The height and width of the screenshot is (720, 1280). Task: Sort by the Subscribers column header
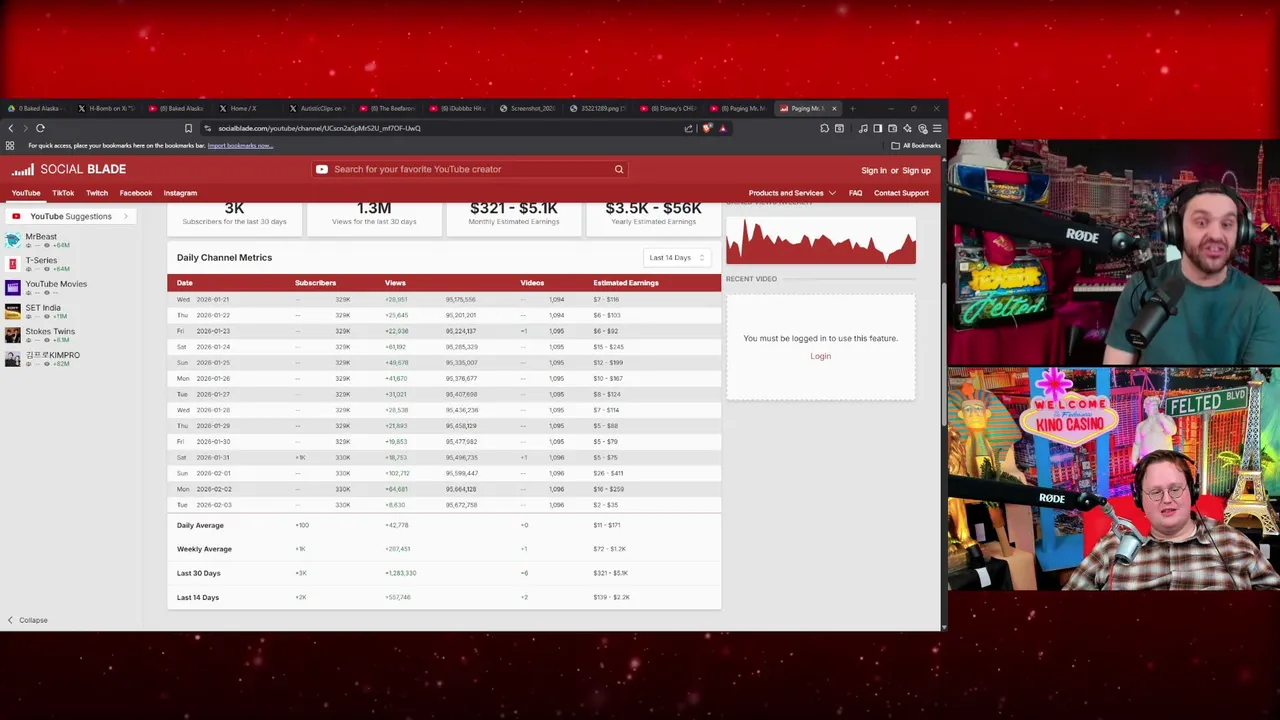click(315, 283)
